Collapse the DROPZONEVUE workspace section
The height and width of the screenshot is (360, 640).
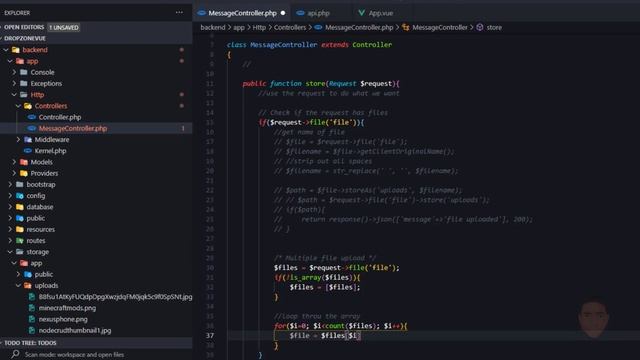tap(24, 38)
